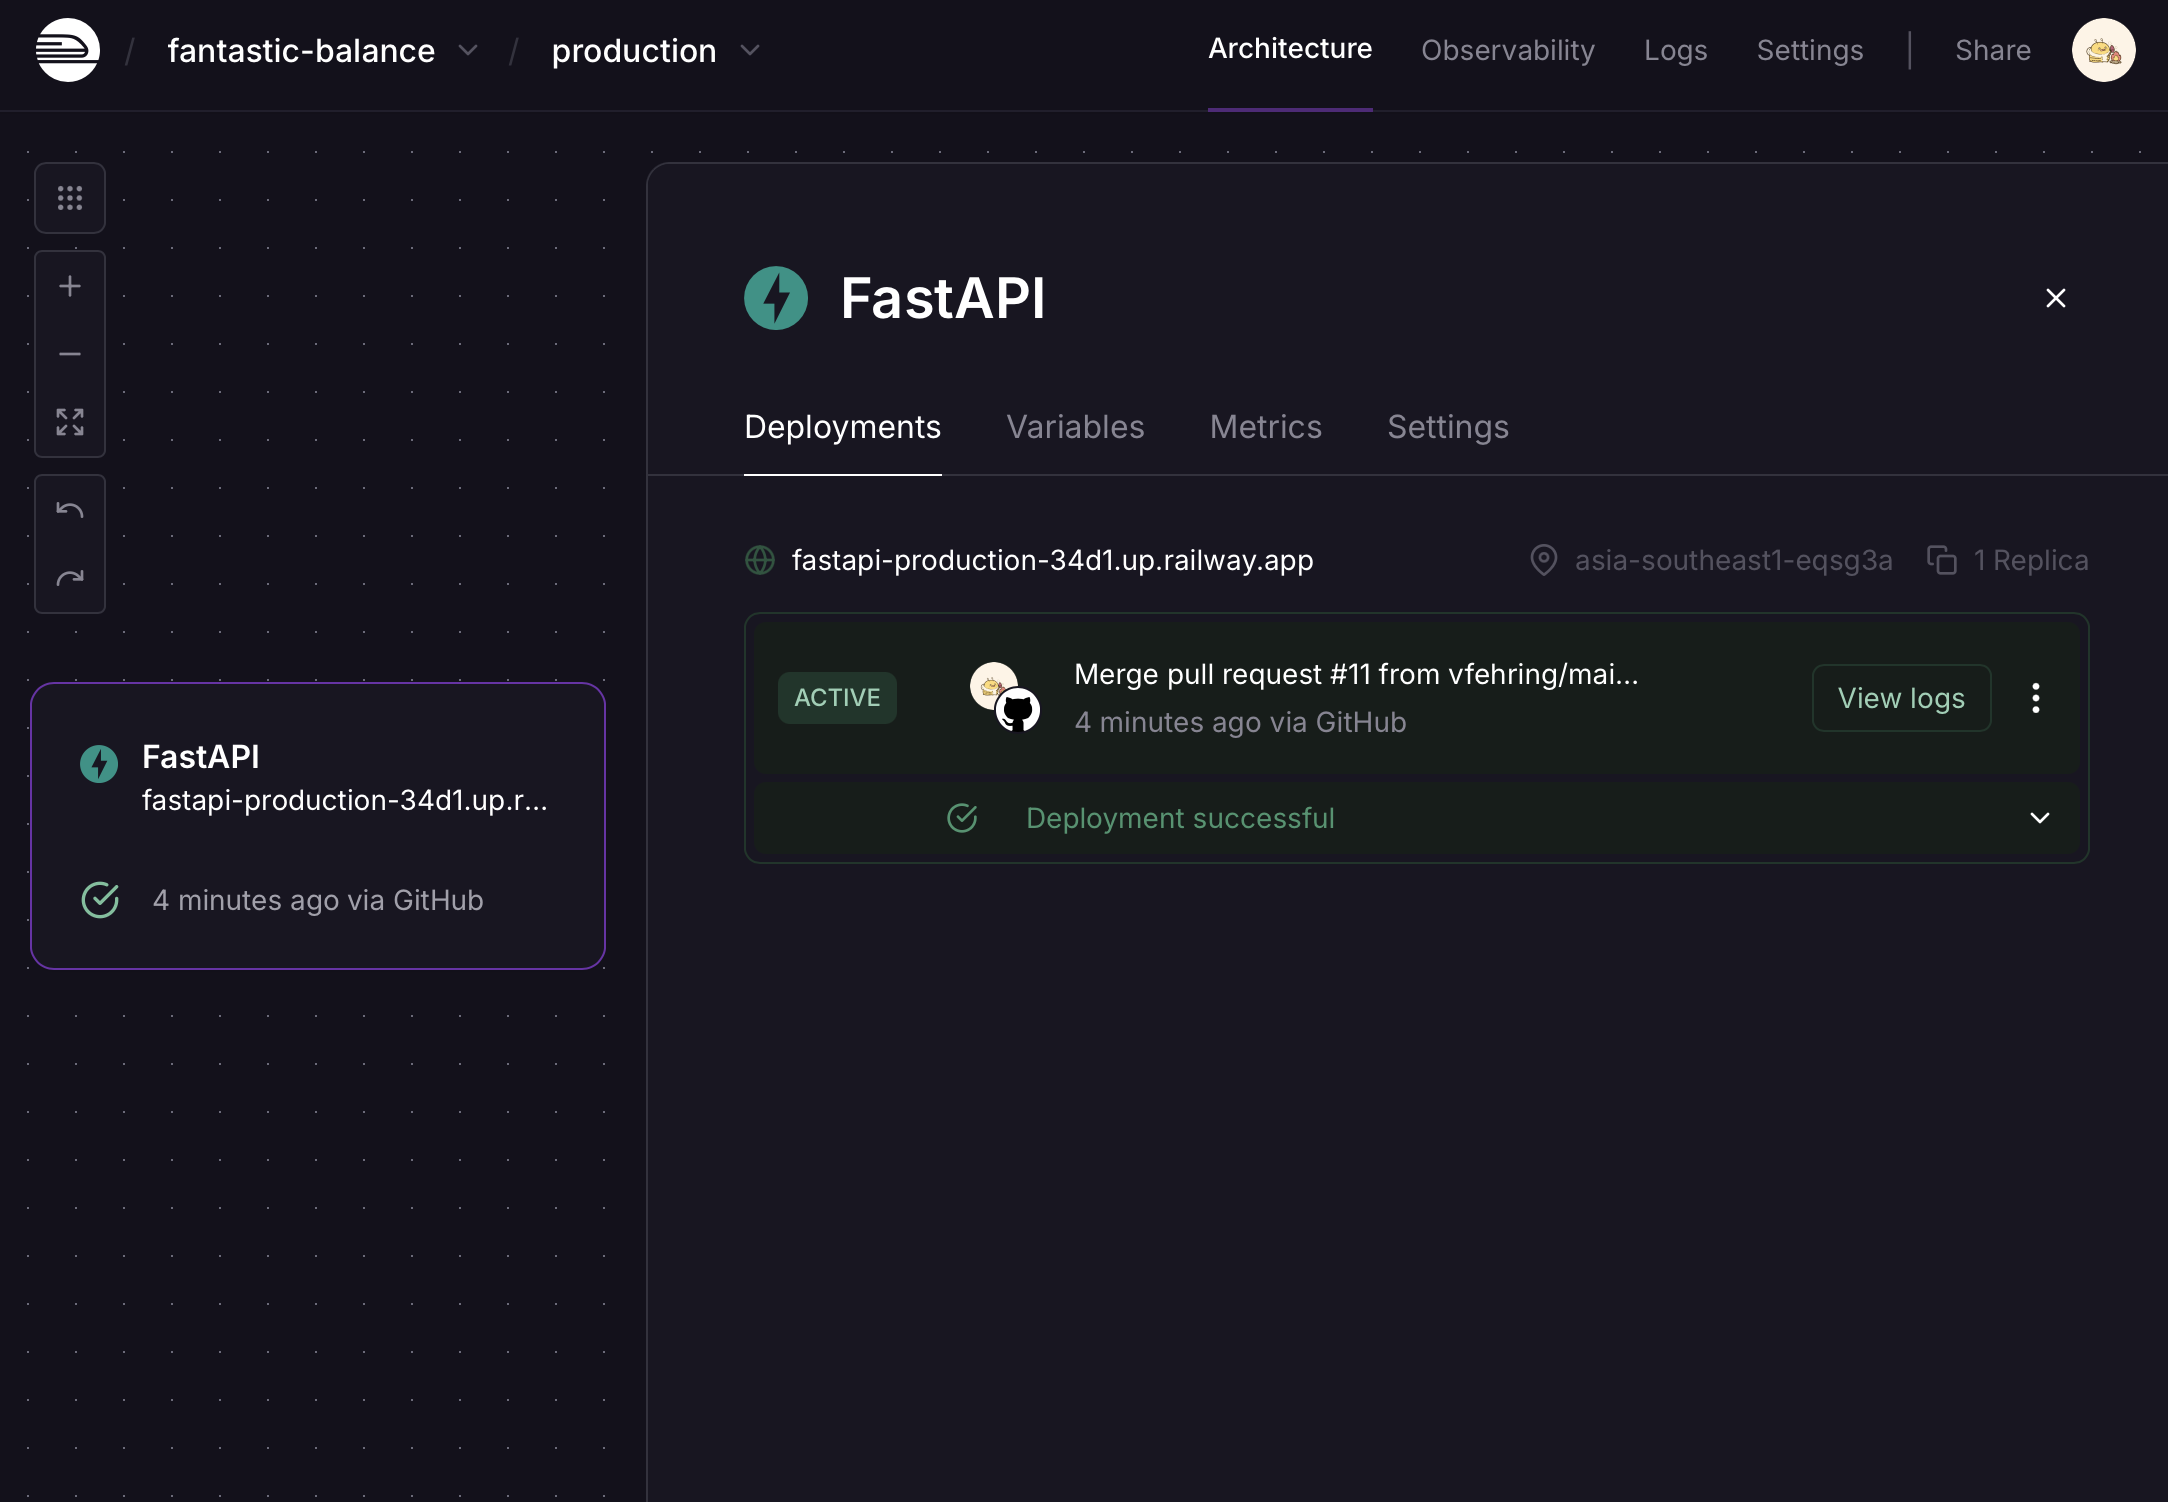This screenshot has height=1502, width=2168.
Task: Toggle the canvas grid dots button
Action: (x=70, y=198)
